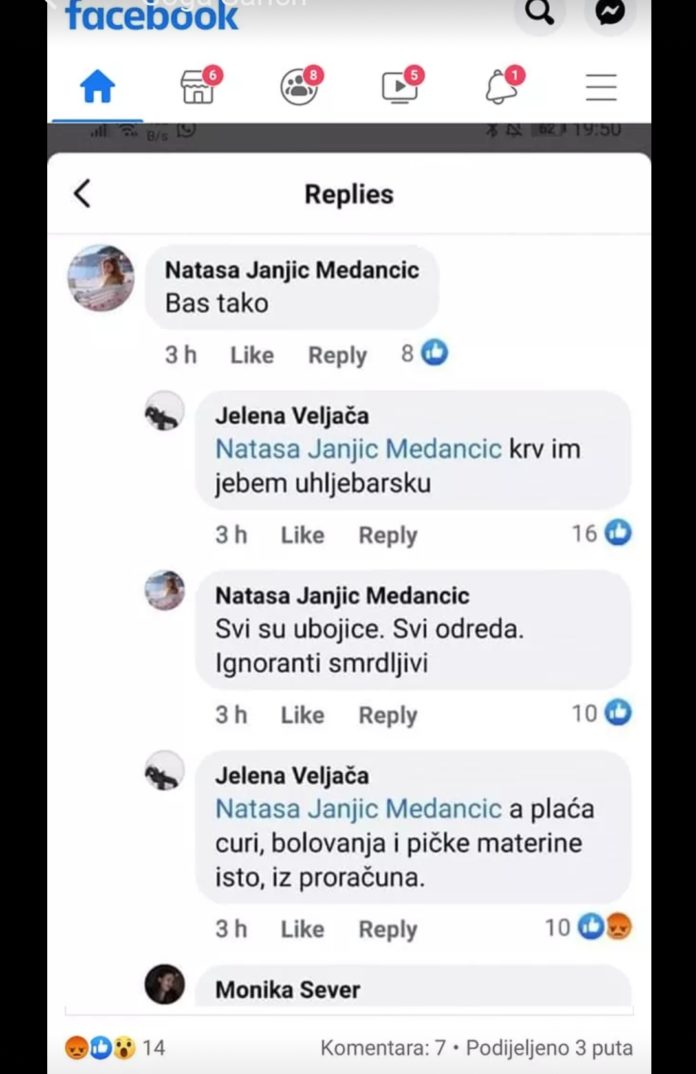Image resolution: width=696 pixels, height=1074 pixels.
Task: Go back from the Replies panel
Action: 82,194
